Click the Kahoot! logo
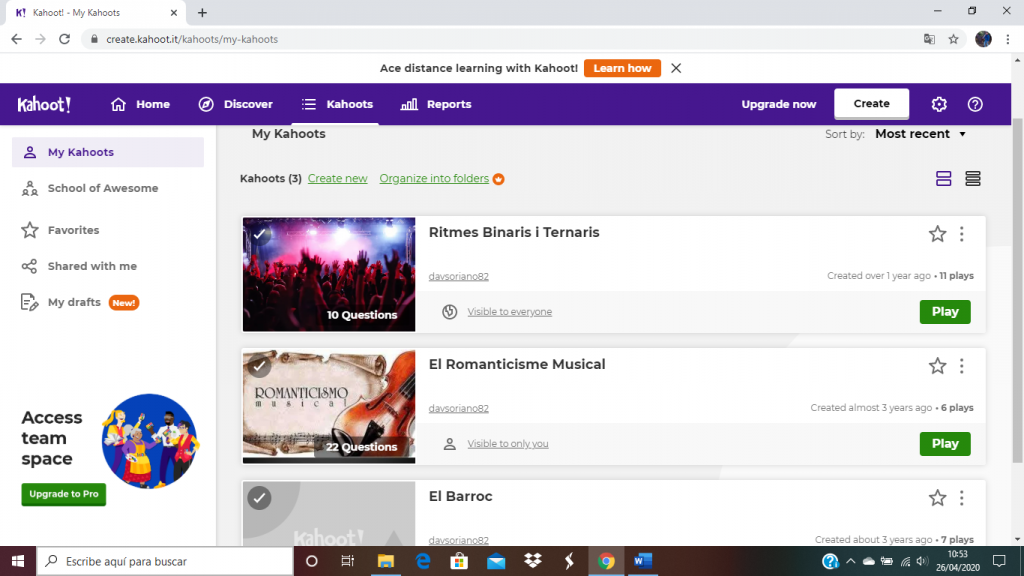The width and height of the screenshot is (1024, 576). (x=44, y=104)
